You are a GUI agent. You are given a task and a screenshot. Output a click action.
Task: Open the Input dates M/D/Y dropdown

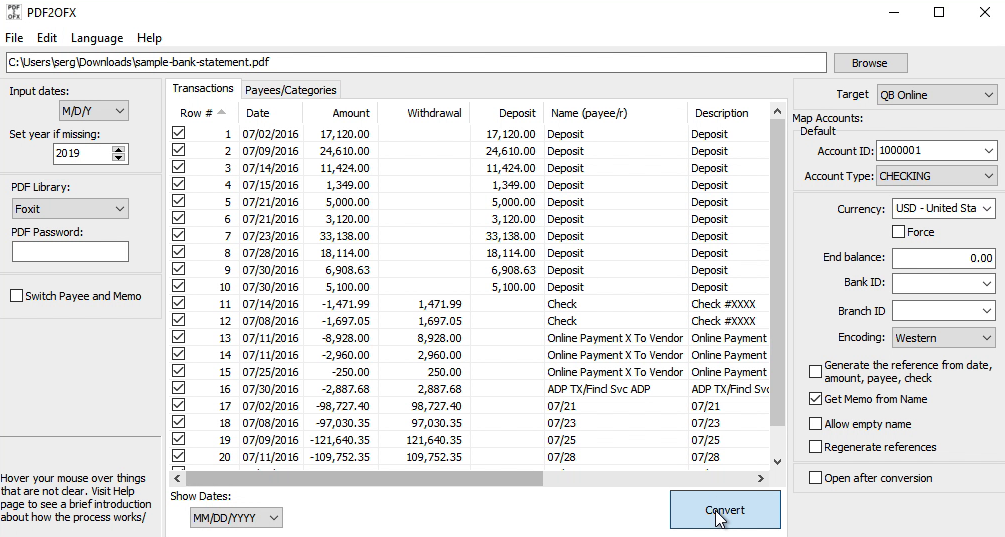coord(94,111)
